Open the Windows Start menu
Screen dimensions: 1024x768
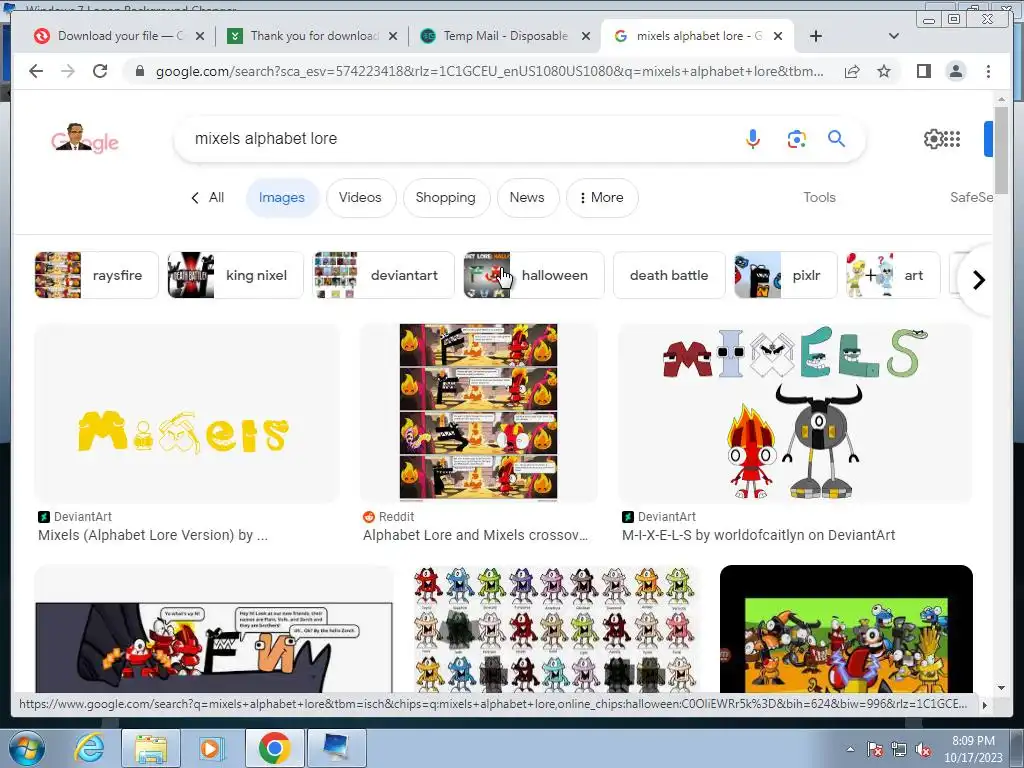coord(25,748)
